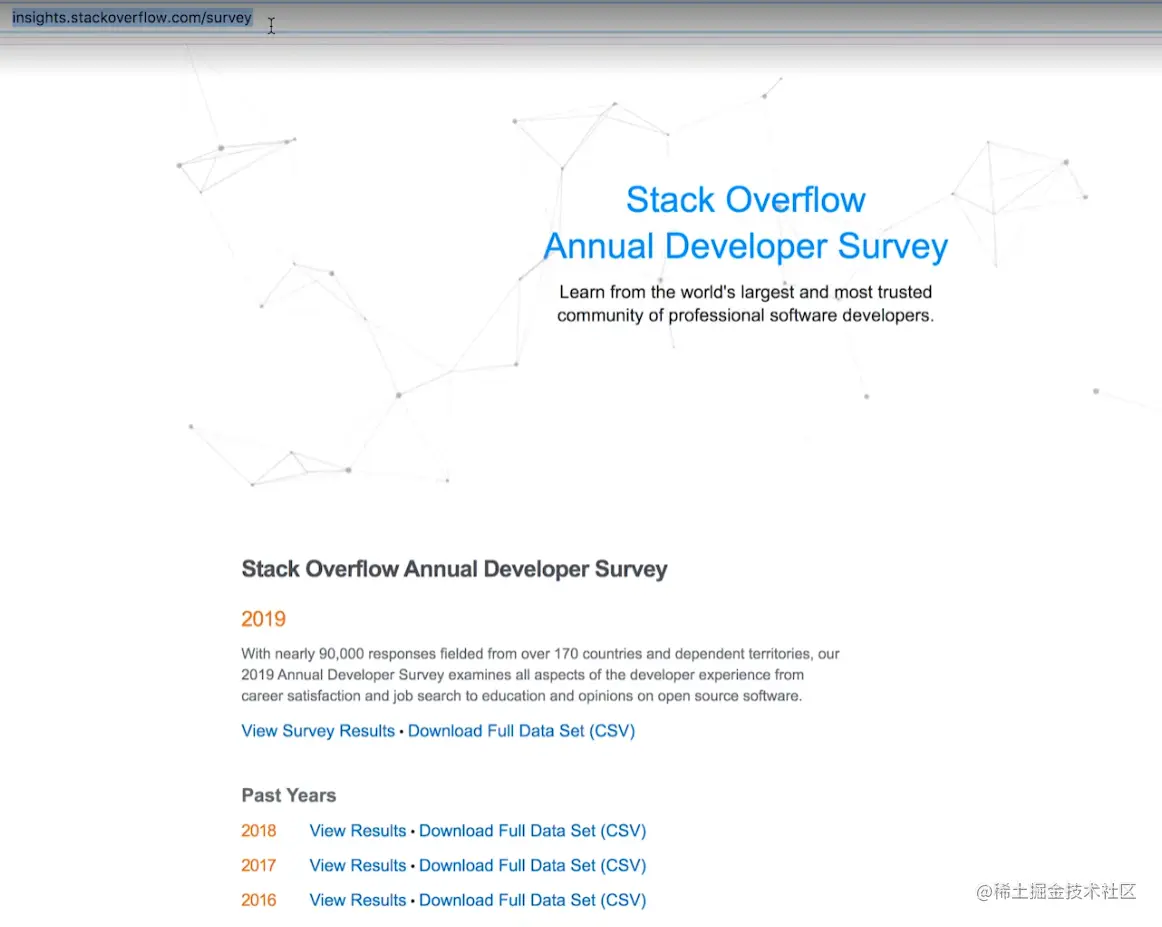Download the 2017 Full Data Set (CSV)
Viewport: 1162px width, 927px height.
(x=533, y=865)
